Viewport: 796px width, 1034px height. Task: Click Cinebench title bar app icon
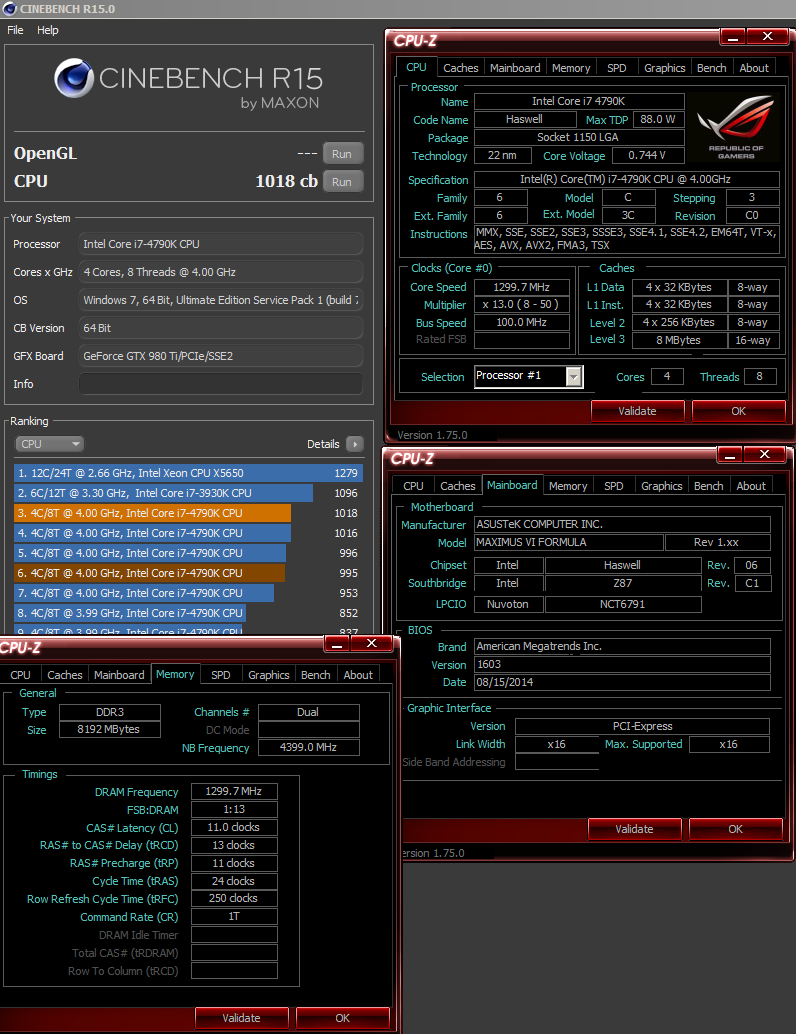pos(9,9)
